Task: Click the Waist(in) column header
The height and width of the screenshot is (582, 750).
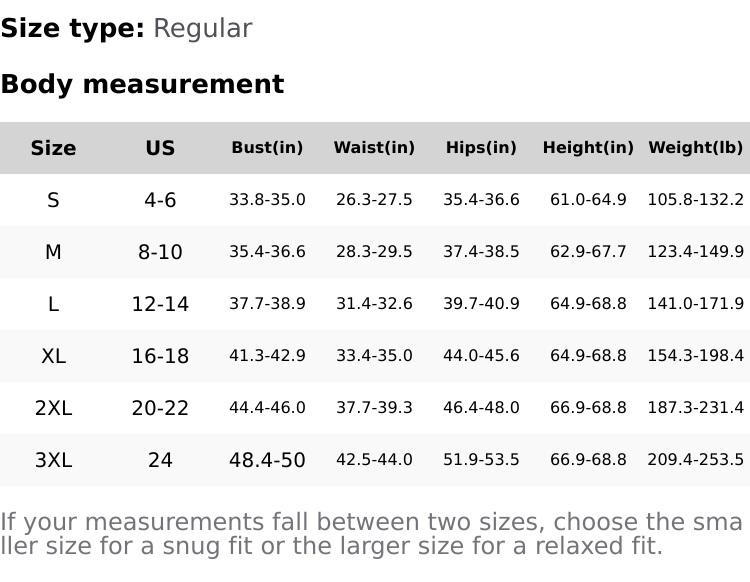Action: pyautogui.click(x=374, y=148)
